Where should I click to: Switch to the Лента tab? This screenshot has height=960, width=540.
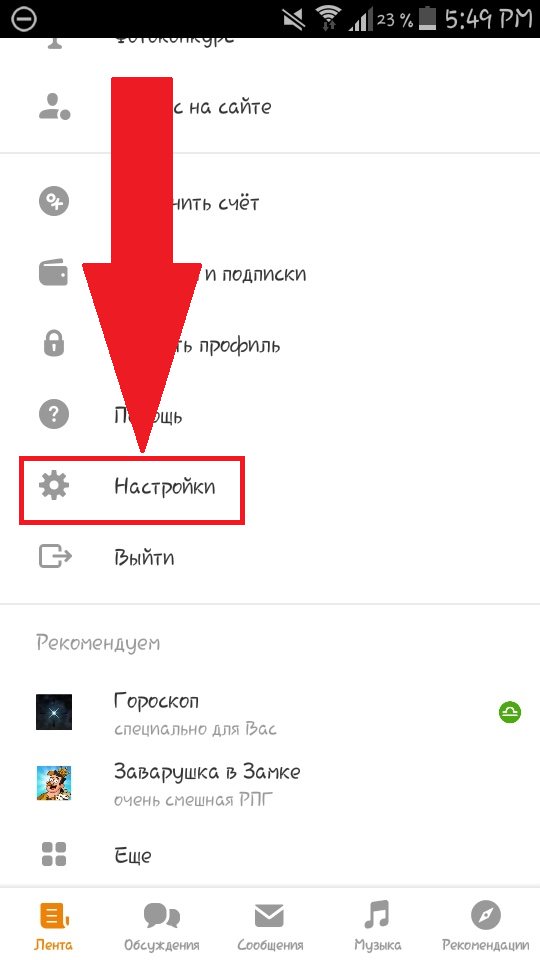click(55, 925)
